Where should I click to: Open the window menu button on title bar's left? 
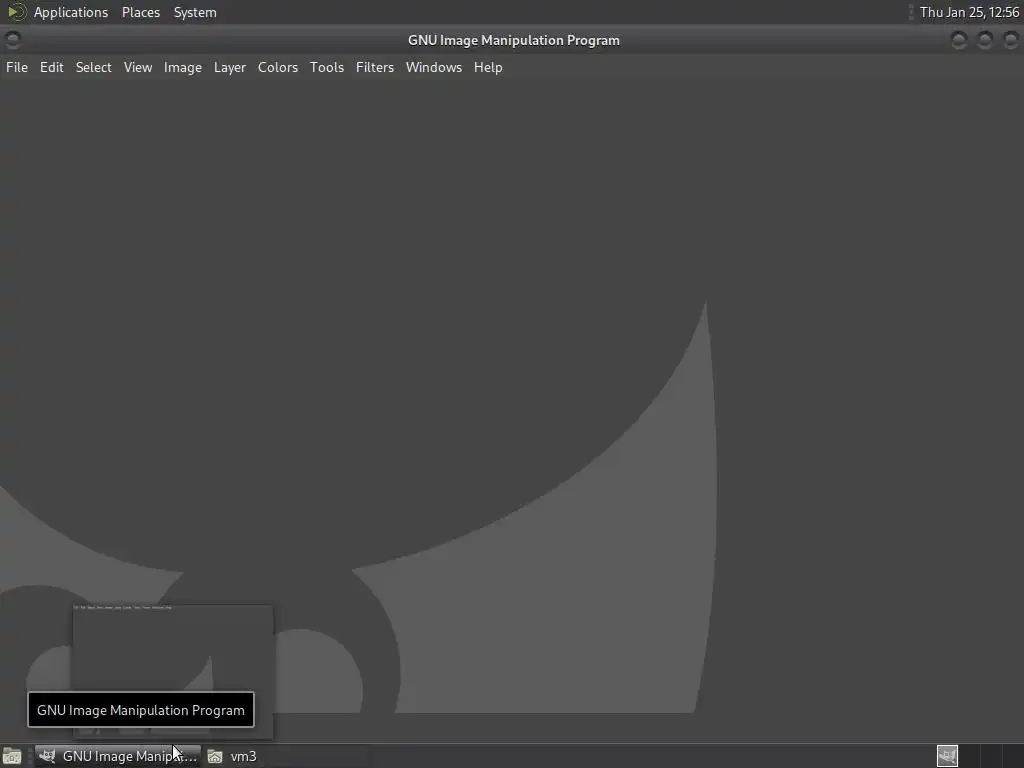coord(13,40)
